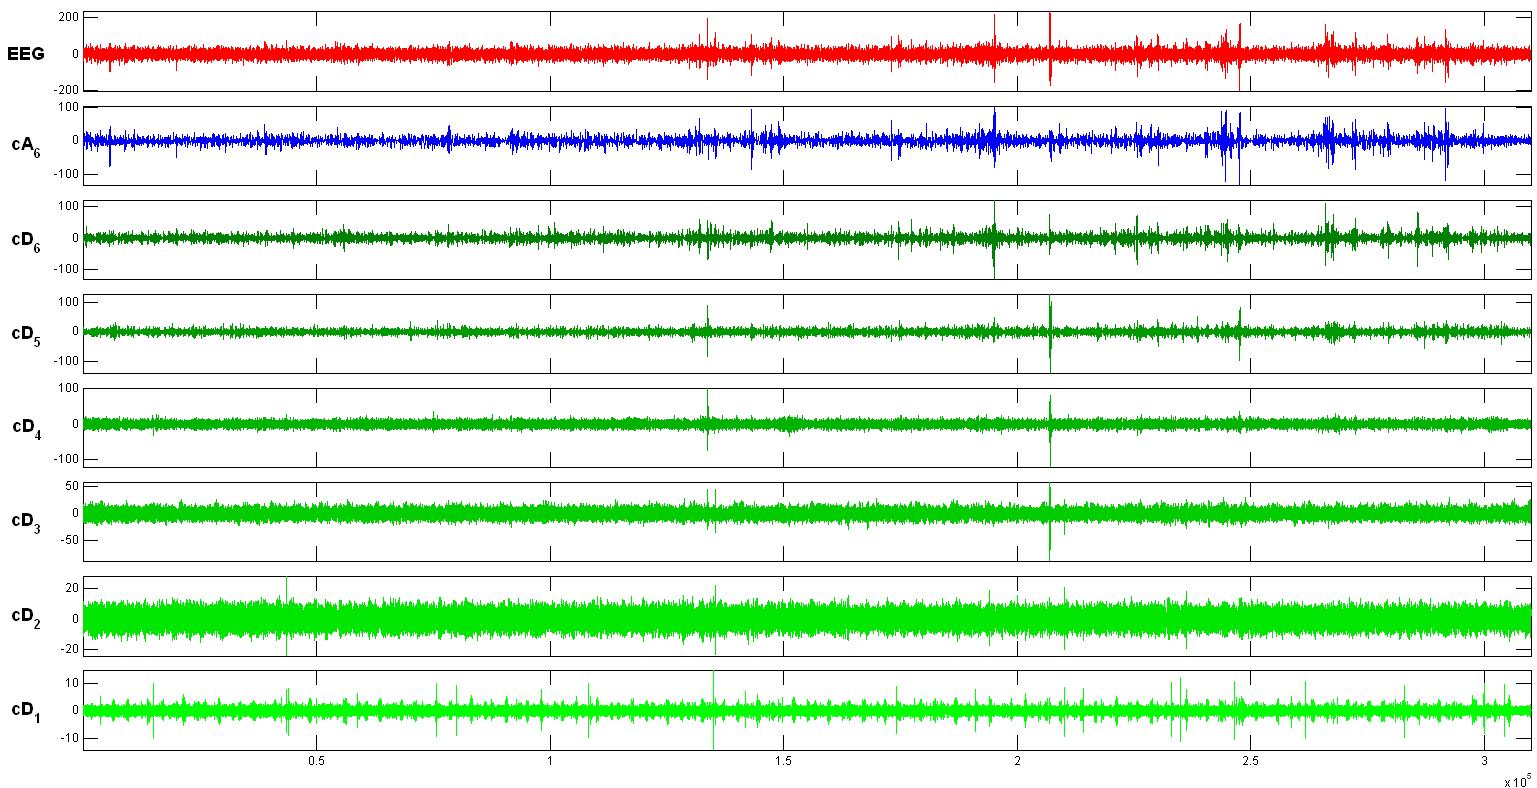Click the -10 tick on cD1 axis
1537x788 pixels.
coord(70,738)
